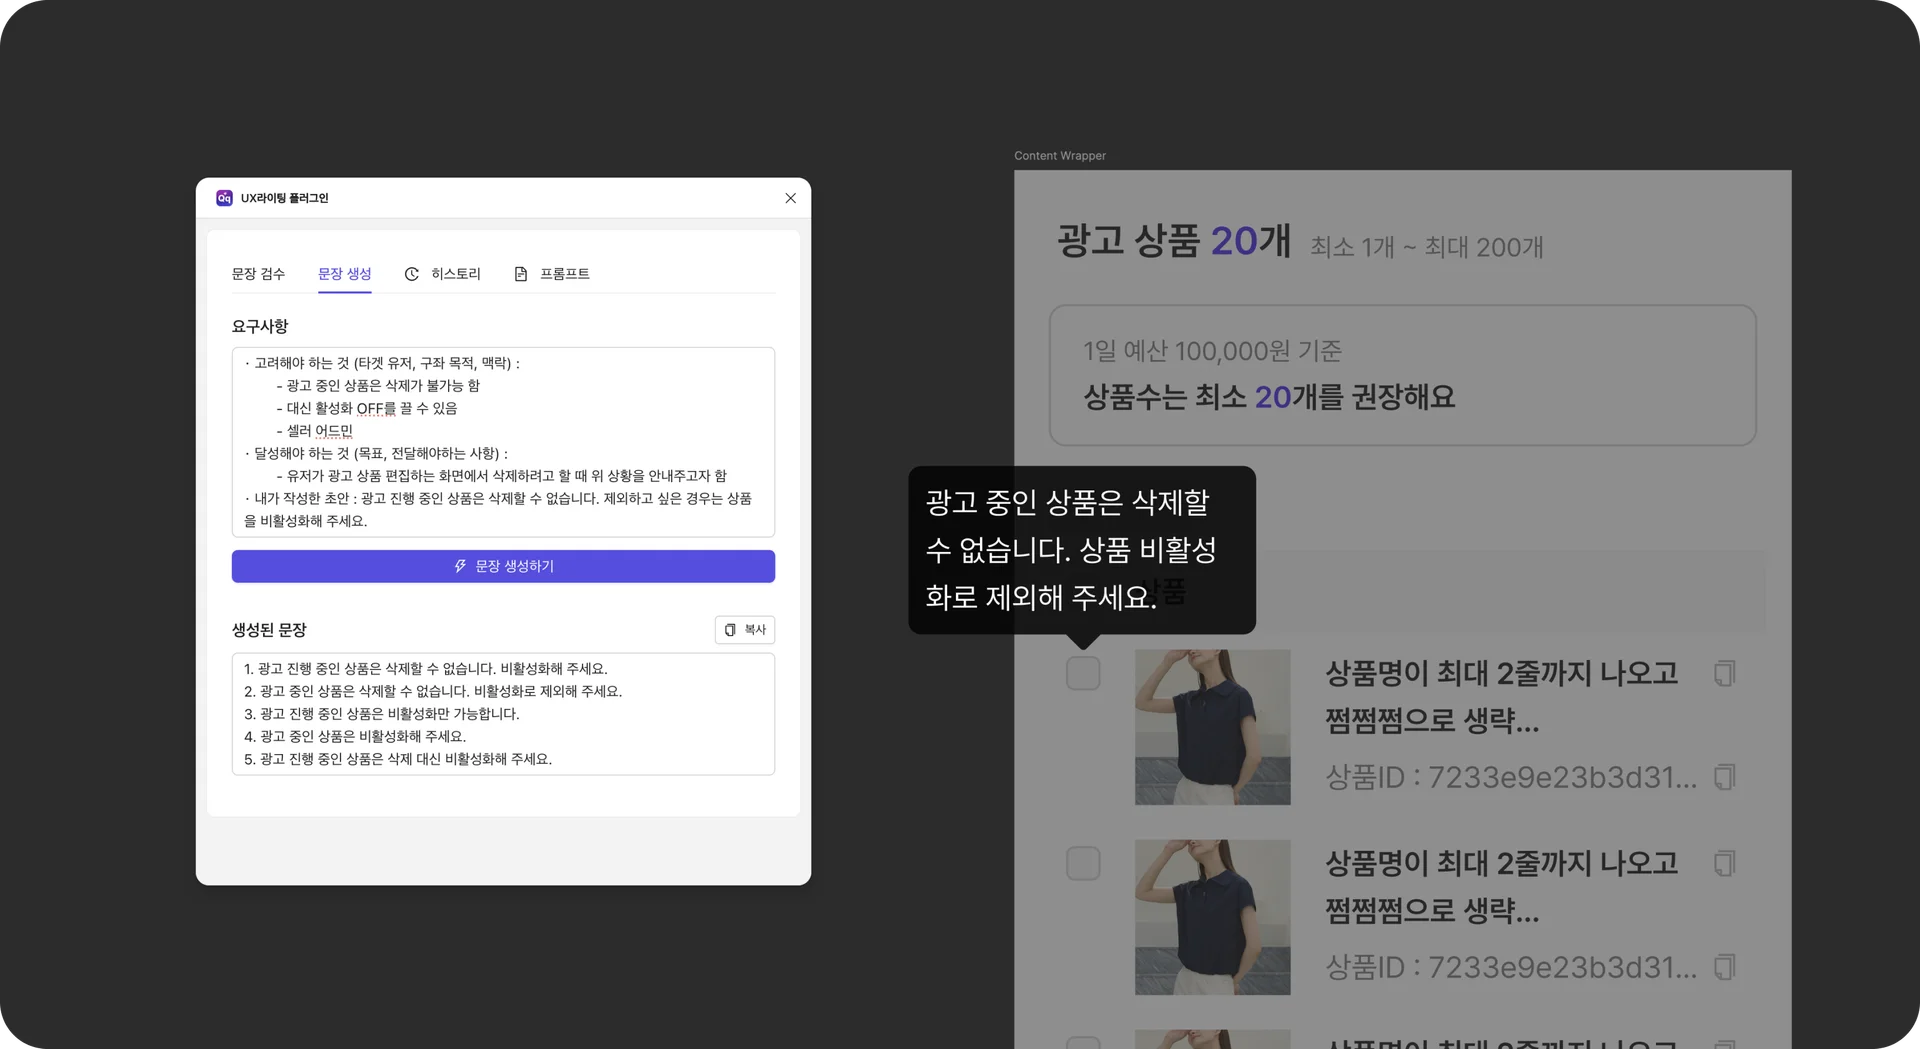Copy the second product's name via its copy icon
The image size is (1920, 1049).
[x=1724, y=863]
